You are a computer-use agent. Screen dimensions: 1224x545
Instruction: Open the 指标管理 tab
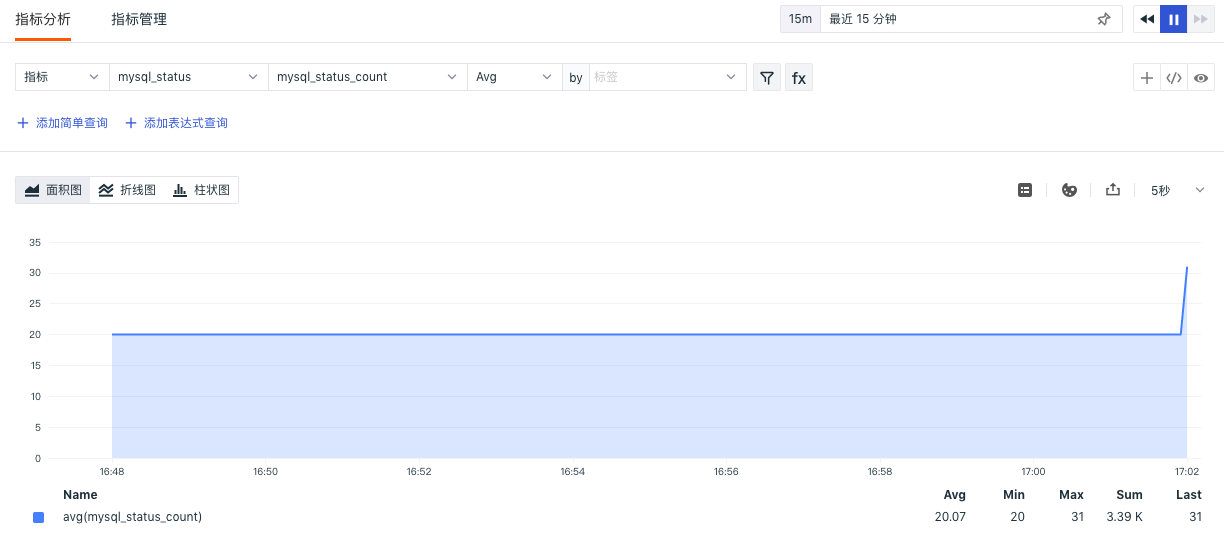pyautogui.click(x=139, y=19)
